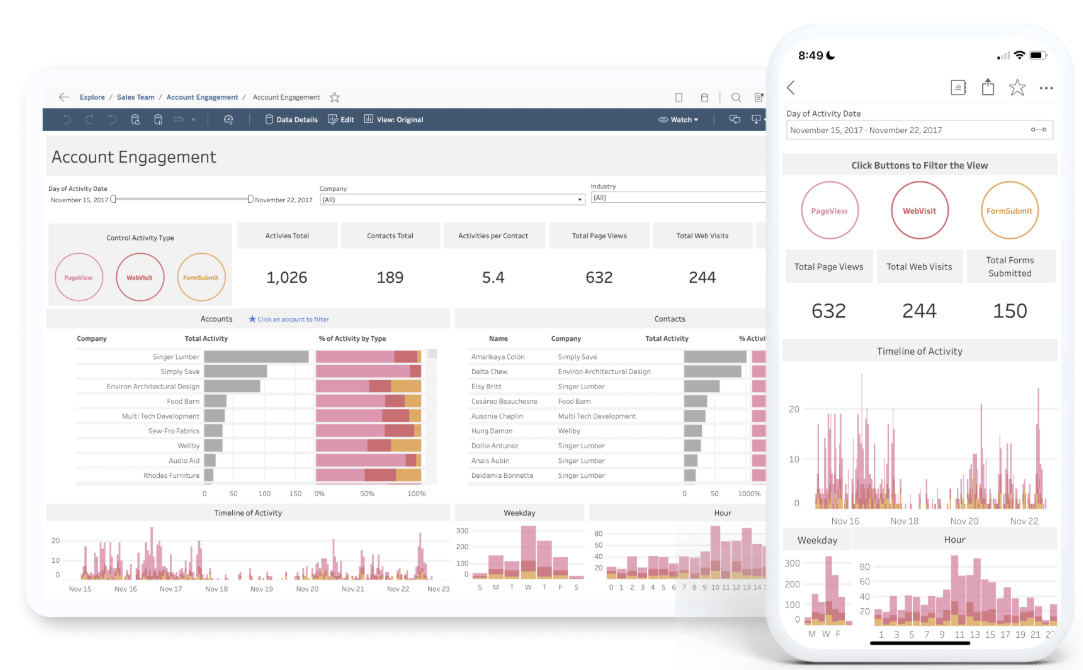Image resolution: width=1083 pixels, height=670 pixels.
Task: Open blue Account Engagement breadcrumb link
Action: coord(202,97)
